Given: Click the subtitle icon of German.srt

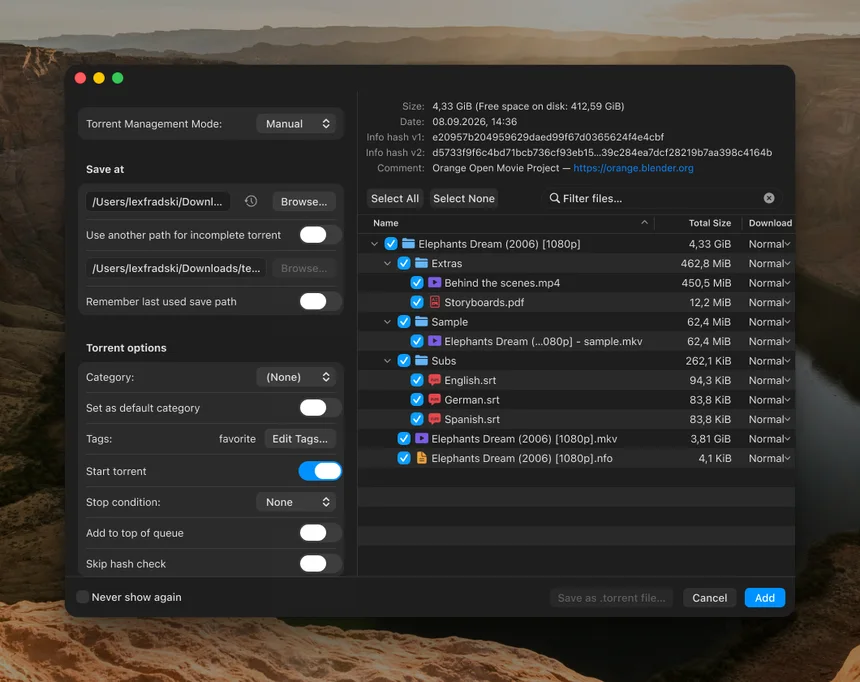Looking at the screenshot, I should point(434,399).
